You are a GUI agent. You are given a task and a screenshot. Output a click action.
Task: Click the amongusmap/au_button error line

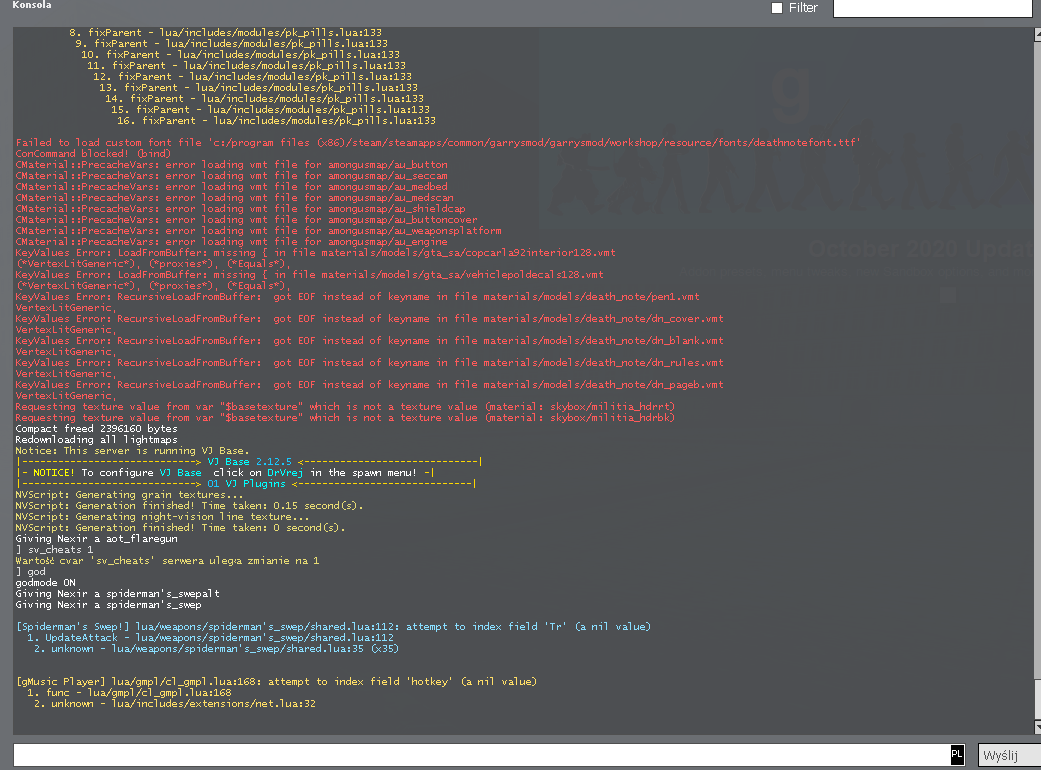(231, 165)
